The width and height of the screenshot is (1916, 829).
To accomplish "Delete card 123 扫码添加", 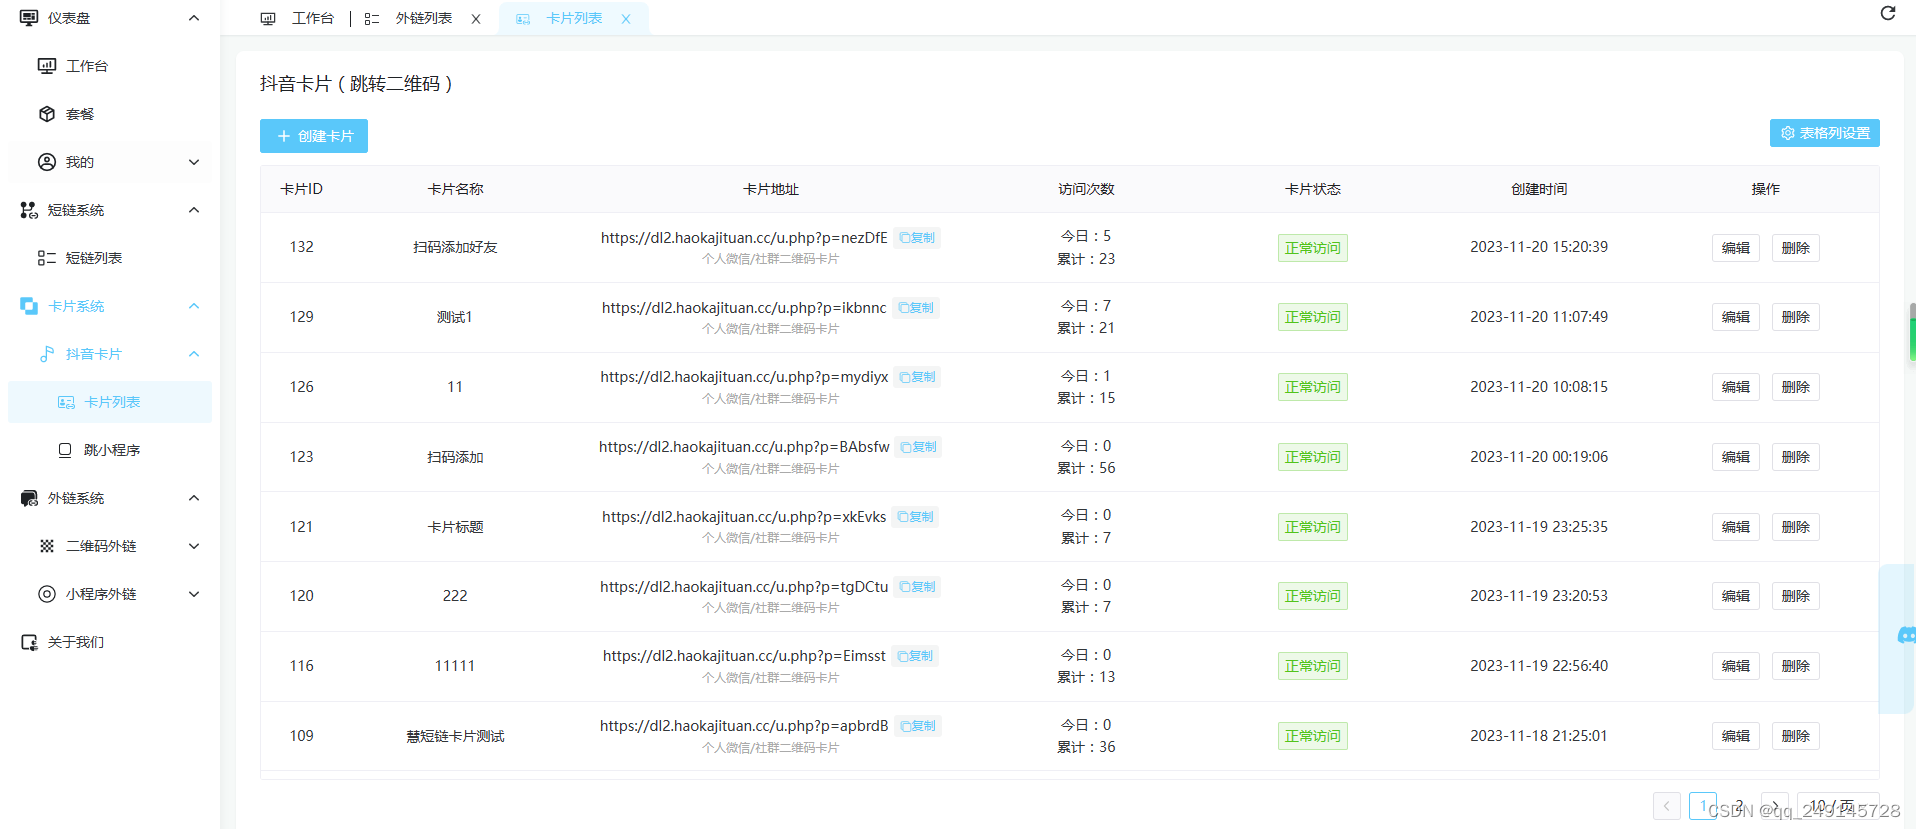I will 1796,457.
